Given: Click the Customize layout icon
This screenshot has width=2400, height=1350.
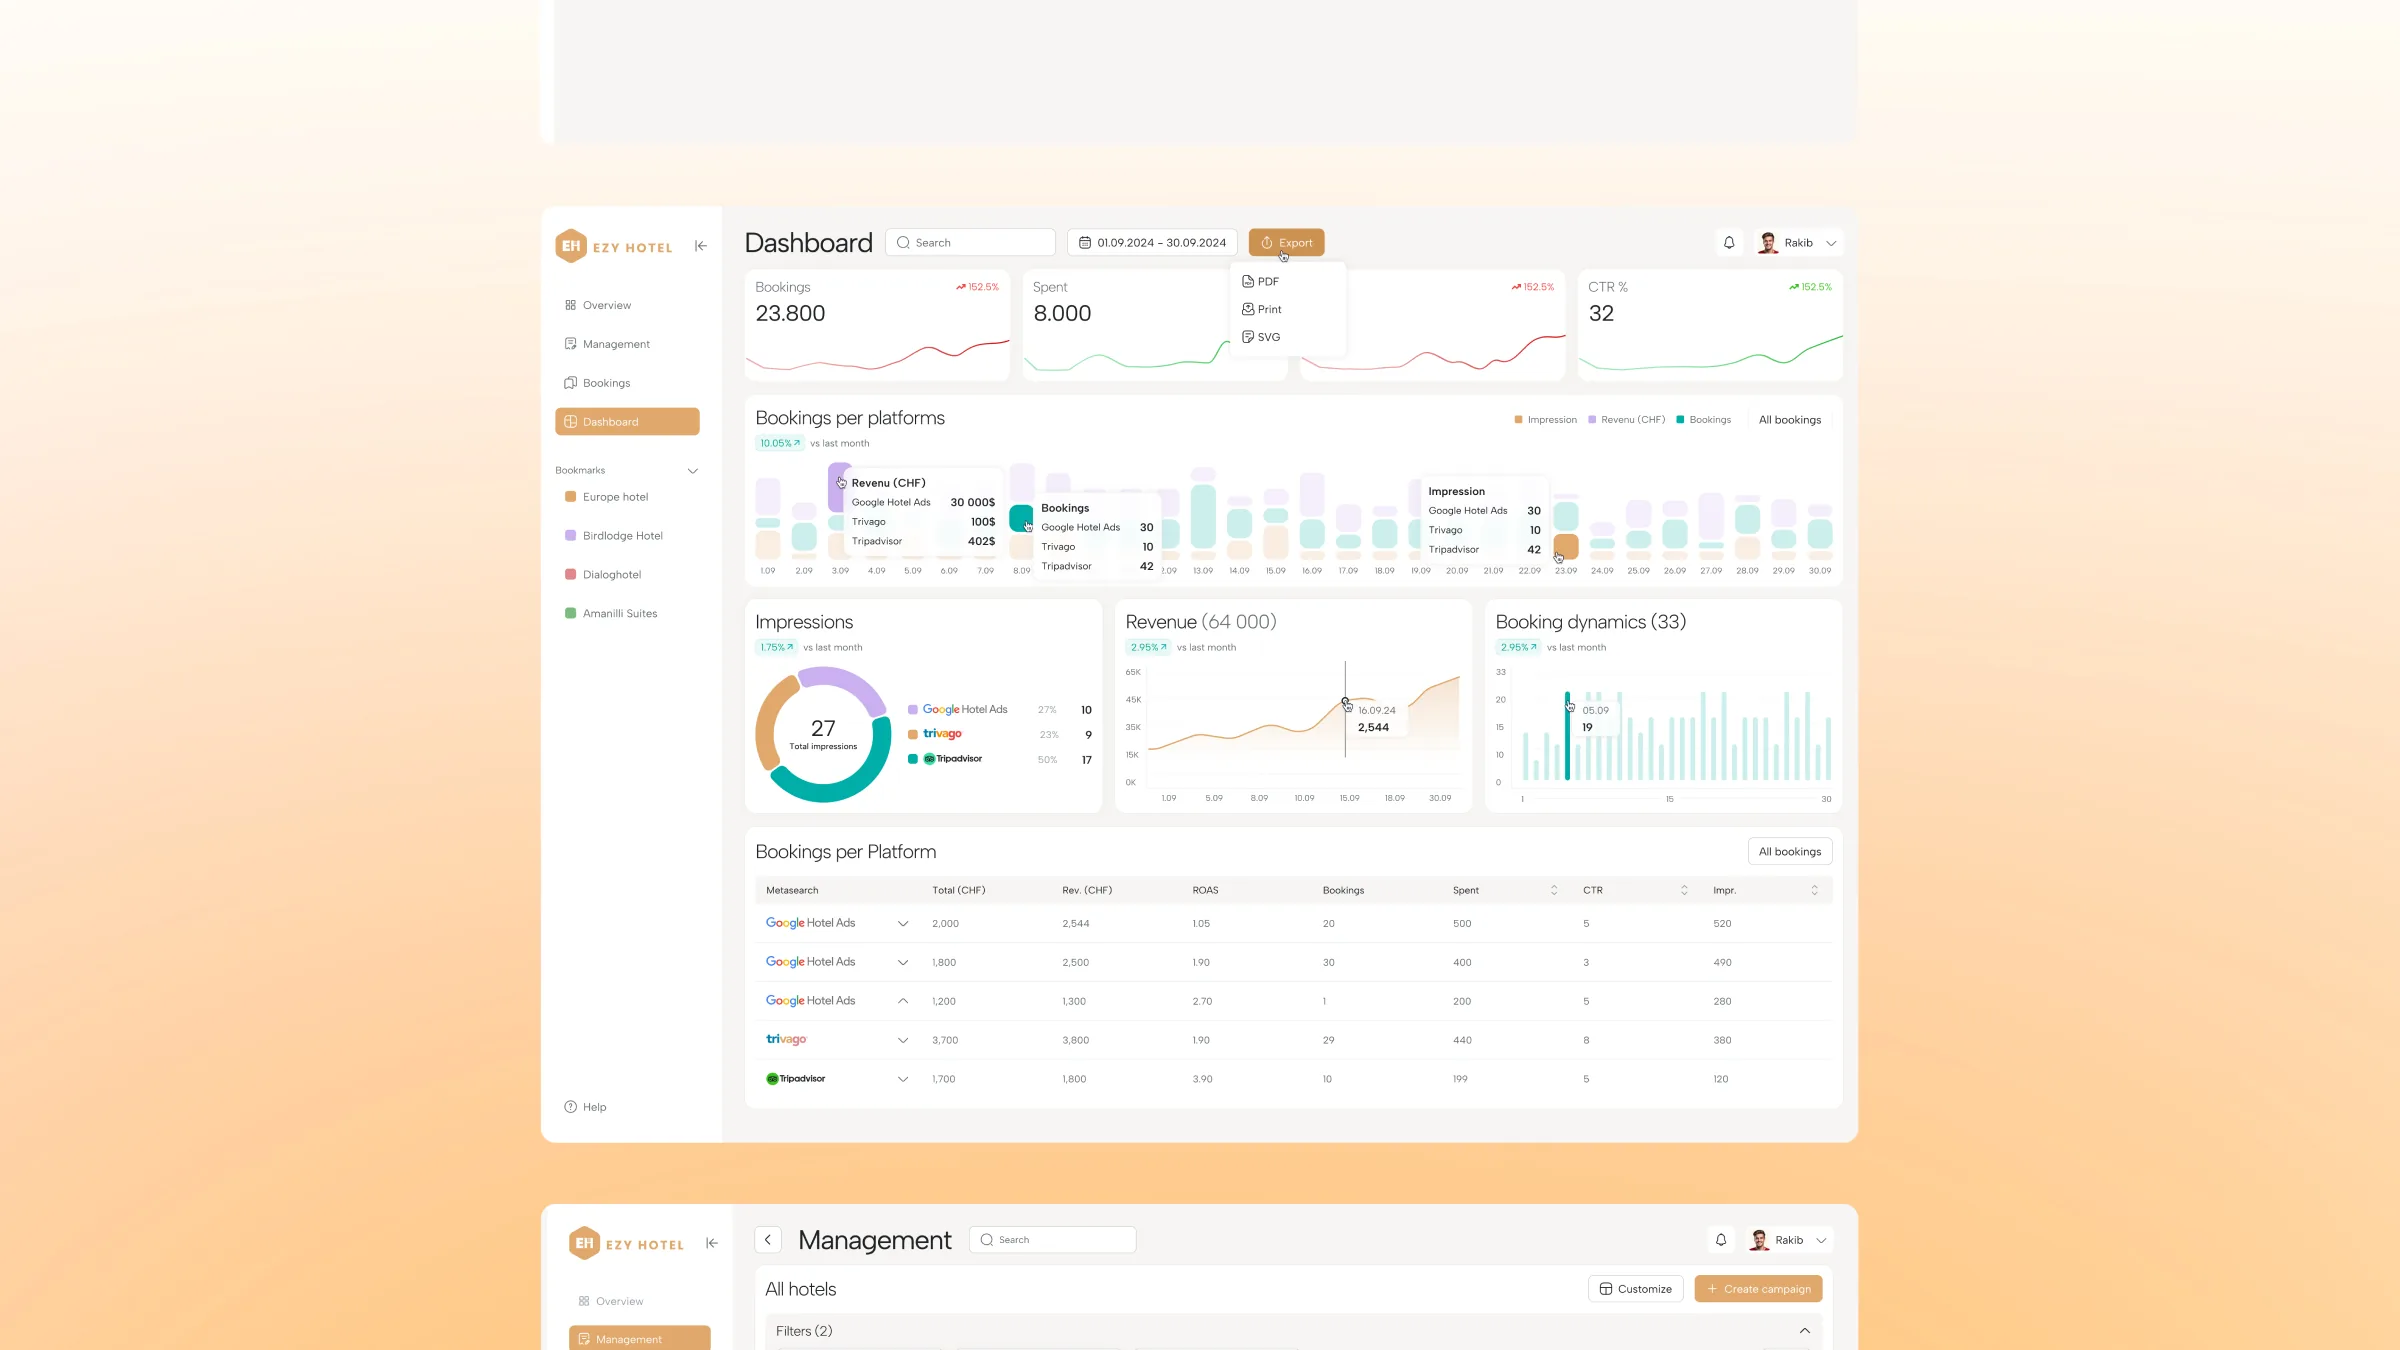Looking at the screenshot, I should (x=1606, y=1289).
